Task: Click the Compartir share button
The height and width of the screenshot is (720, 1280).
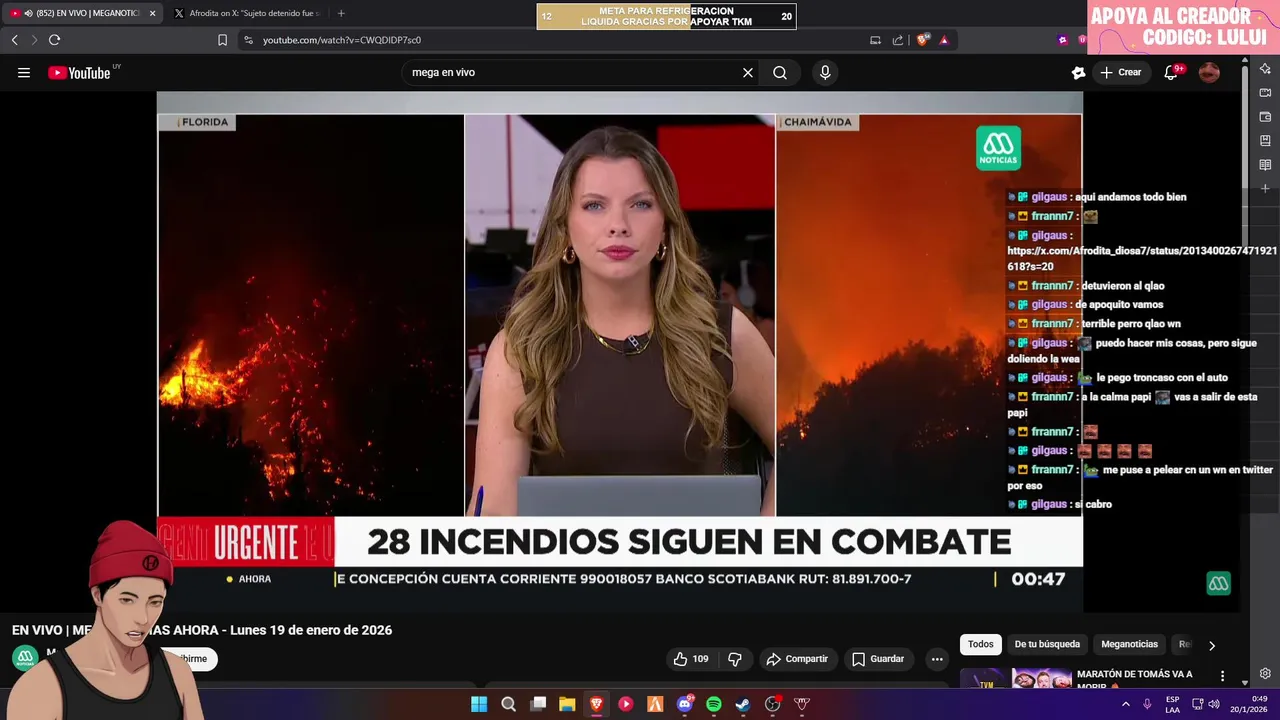Action: tap(797, 659)
